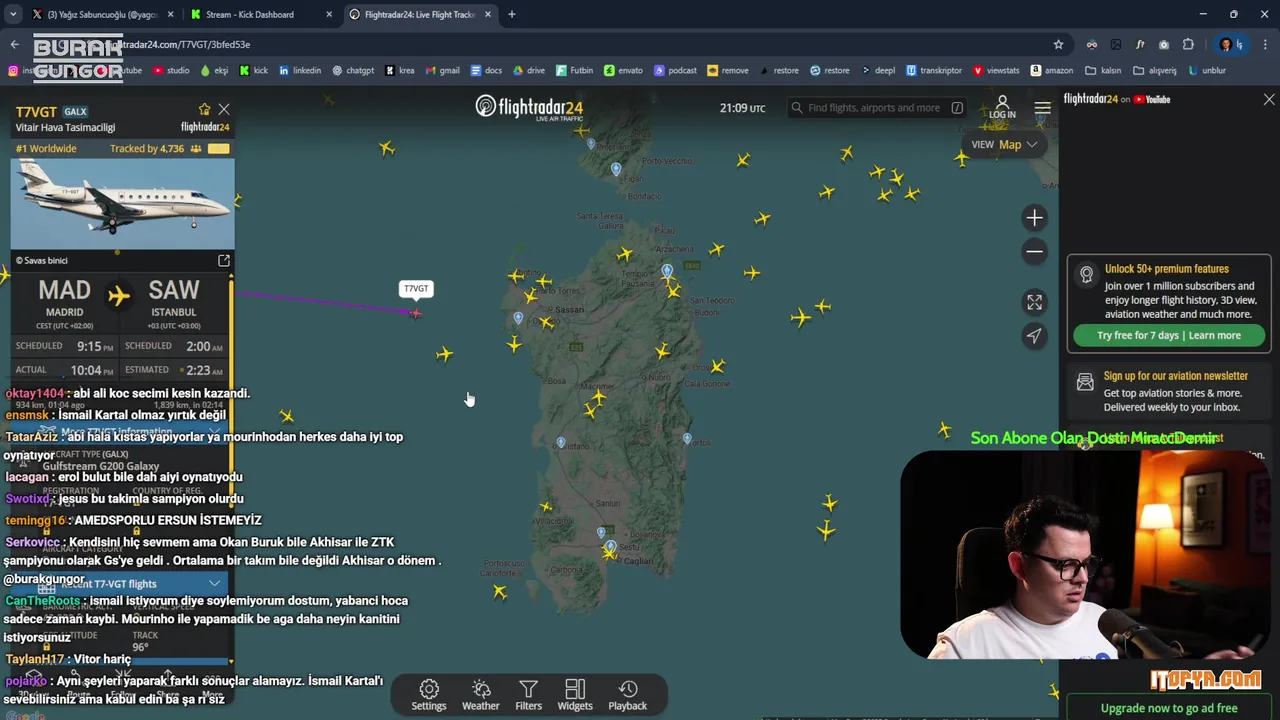Click the search box keyboard shortcut slash icon
Image resolution: width=1280 pixels, height=720 pixels.
click(957, 108)
